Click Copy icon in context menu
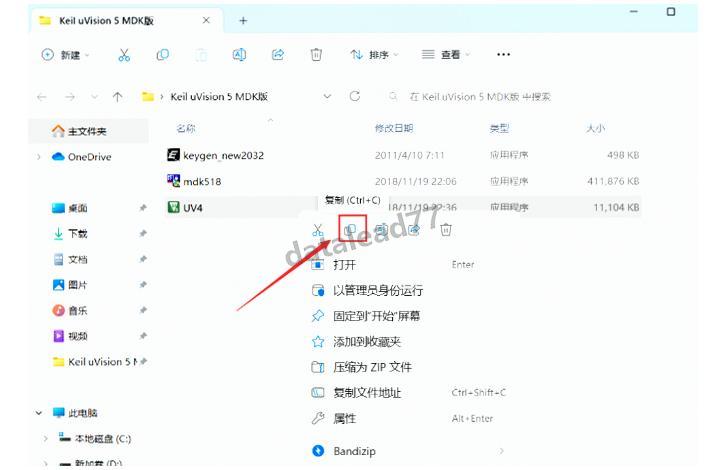 click(x=350, y=229)
